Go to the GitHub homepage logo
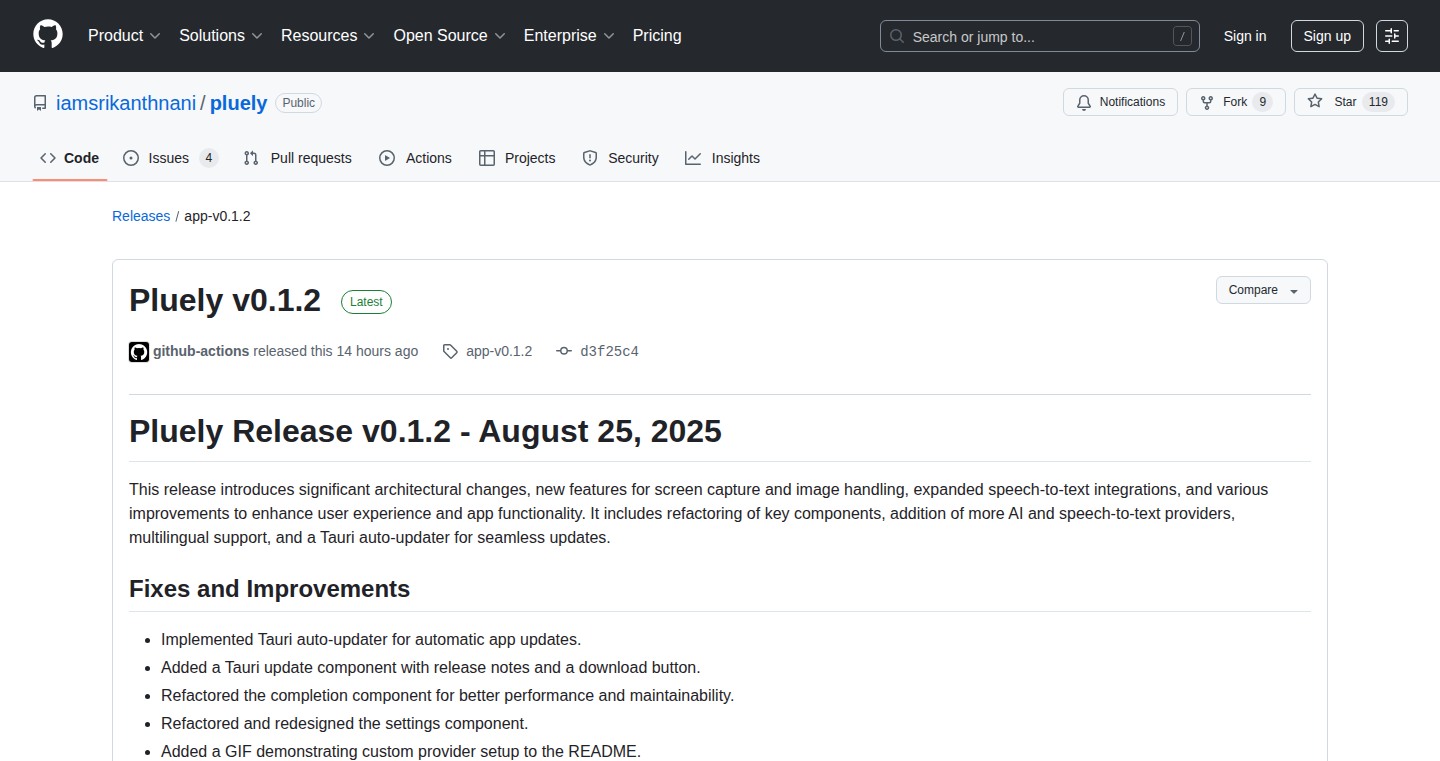Viewport: 1440px width, 761px height. [x=48, y=35]
